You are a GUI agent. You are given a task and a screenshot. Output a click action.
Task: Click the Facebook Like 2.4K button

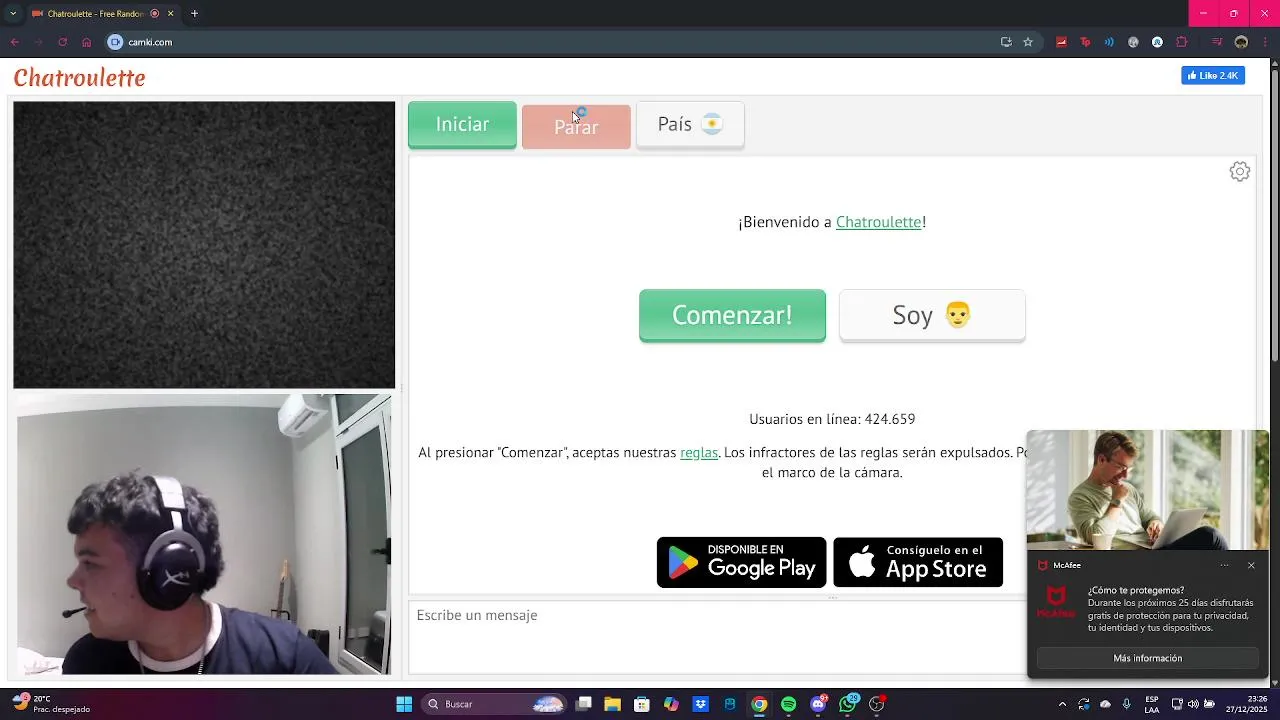[x=1213, y=76]
